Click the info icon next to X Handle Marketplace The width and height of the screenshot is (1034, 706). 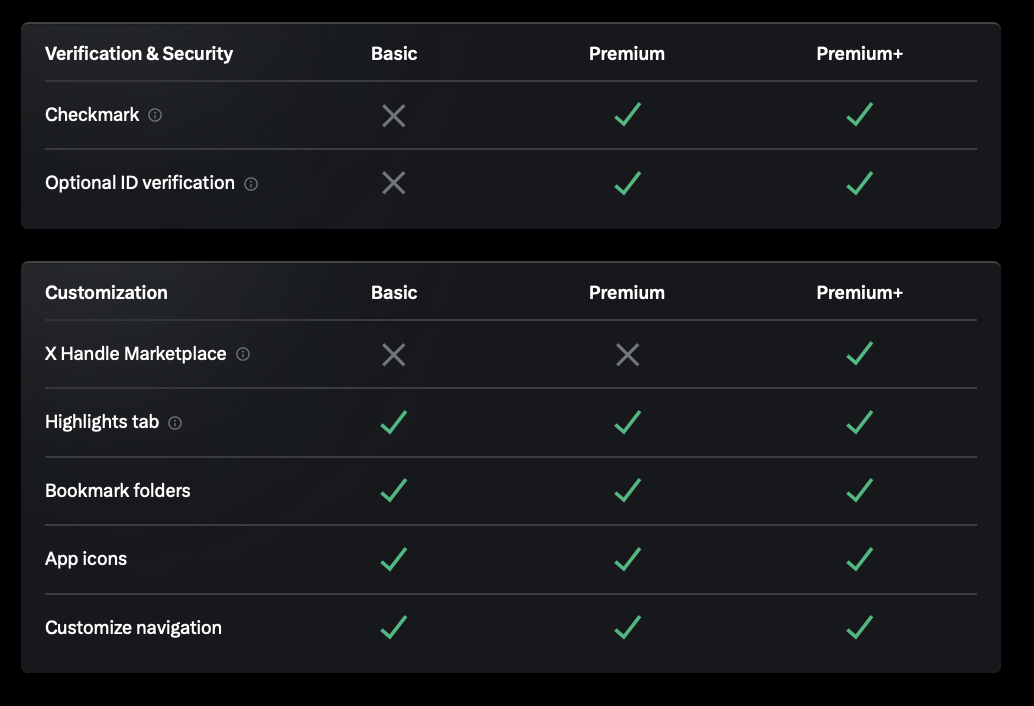242,354
